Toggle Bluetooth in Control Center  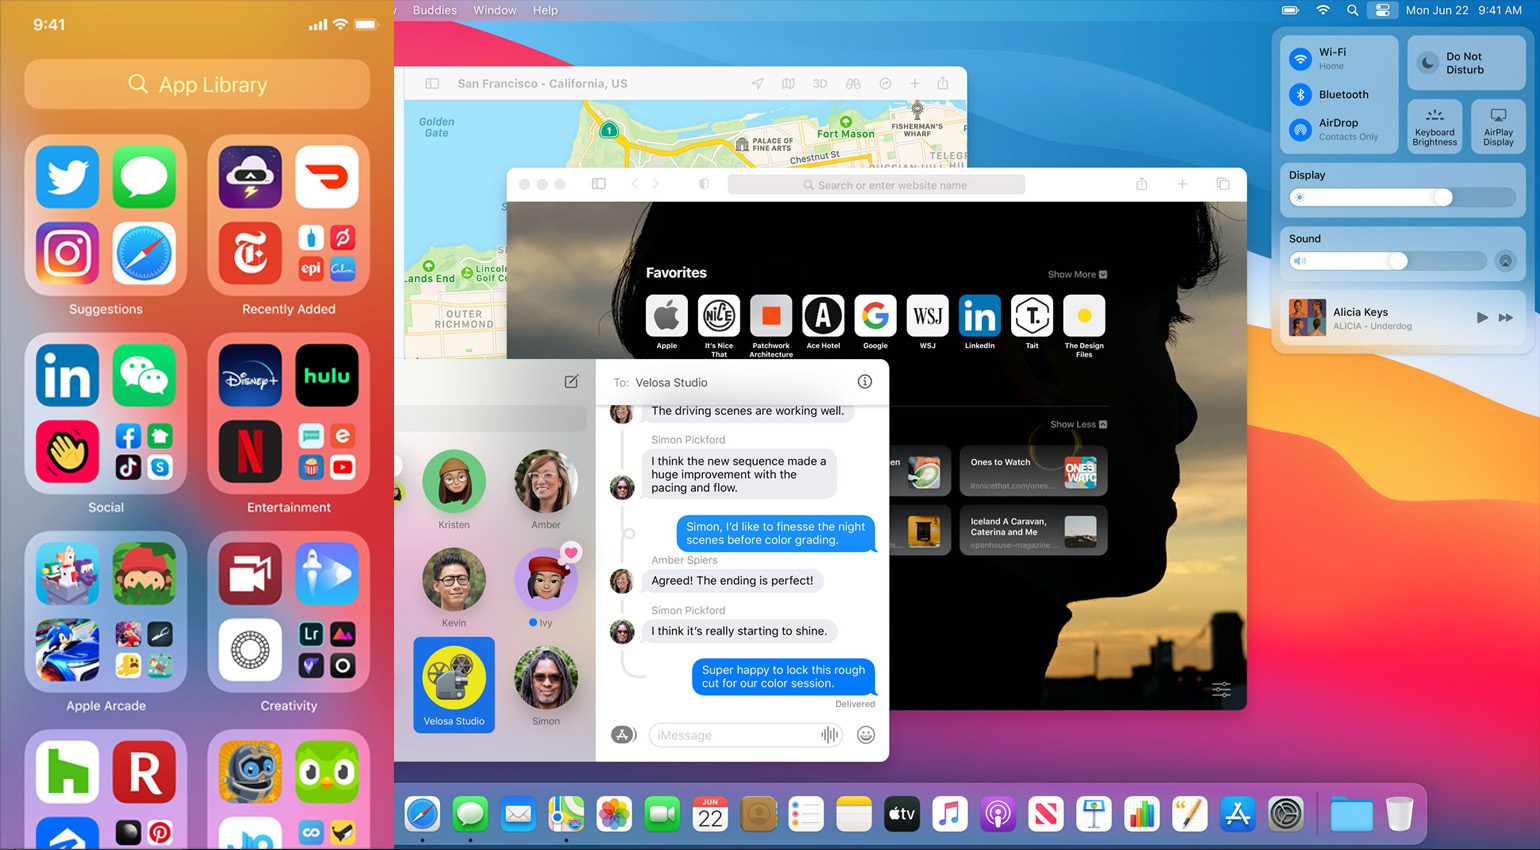click(1300, 94)
